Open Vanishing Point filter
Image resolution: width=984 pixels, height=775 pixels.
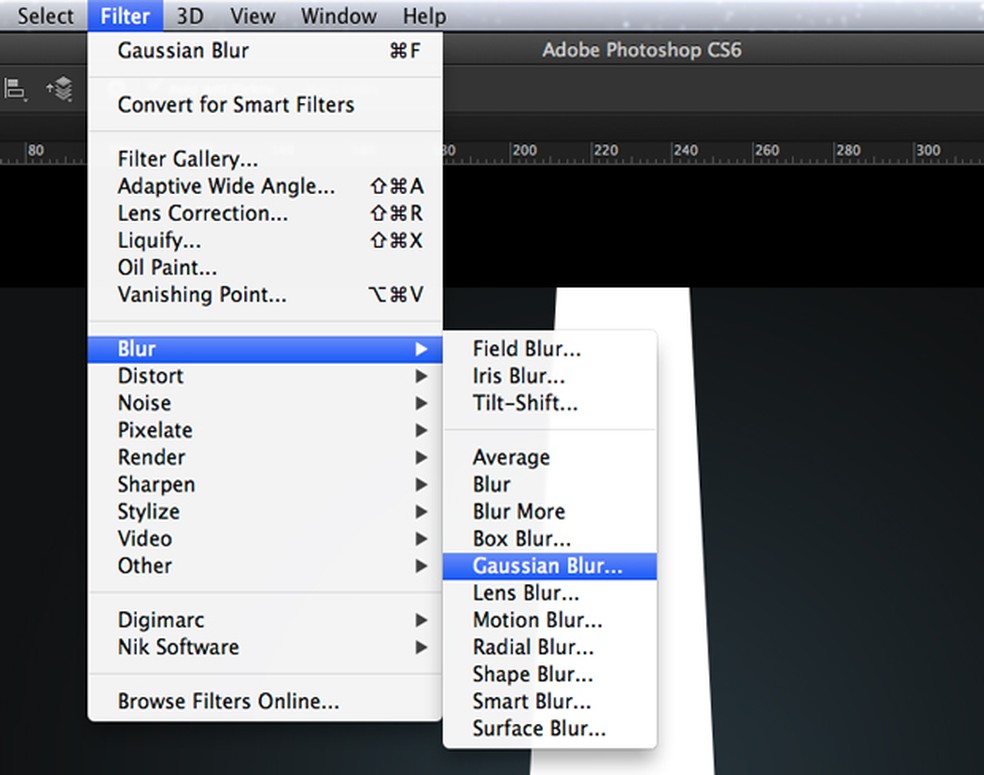point(265,294)
